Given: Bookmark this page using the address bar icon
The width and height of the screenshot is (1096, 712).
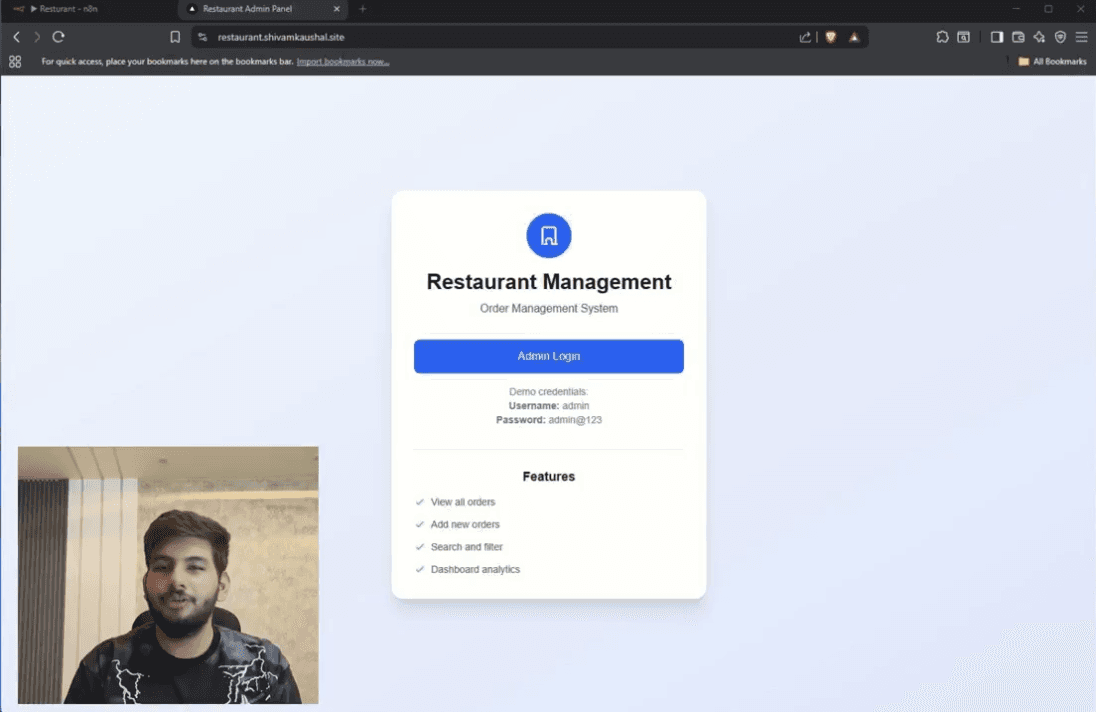Looking at the screenshot, I should pyautogui.click(x=175, y=37).
